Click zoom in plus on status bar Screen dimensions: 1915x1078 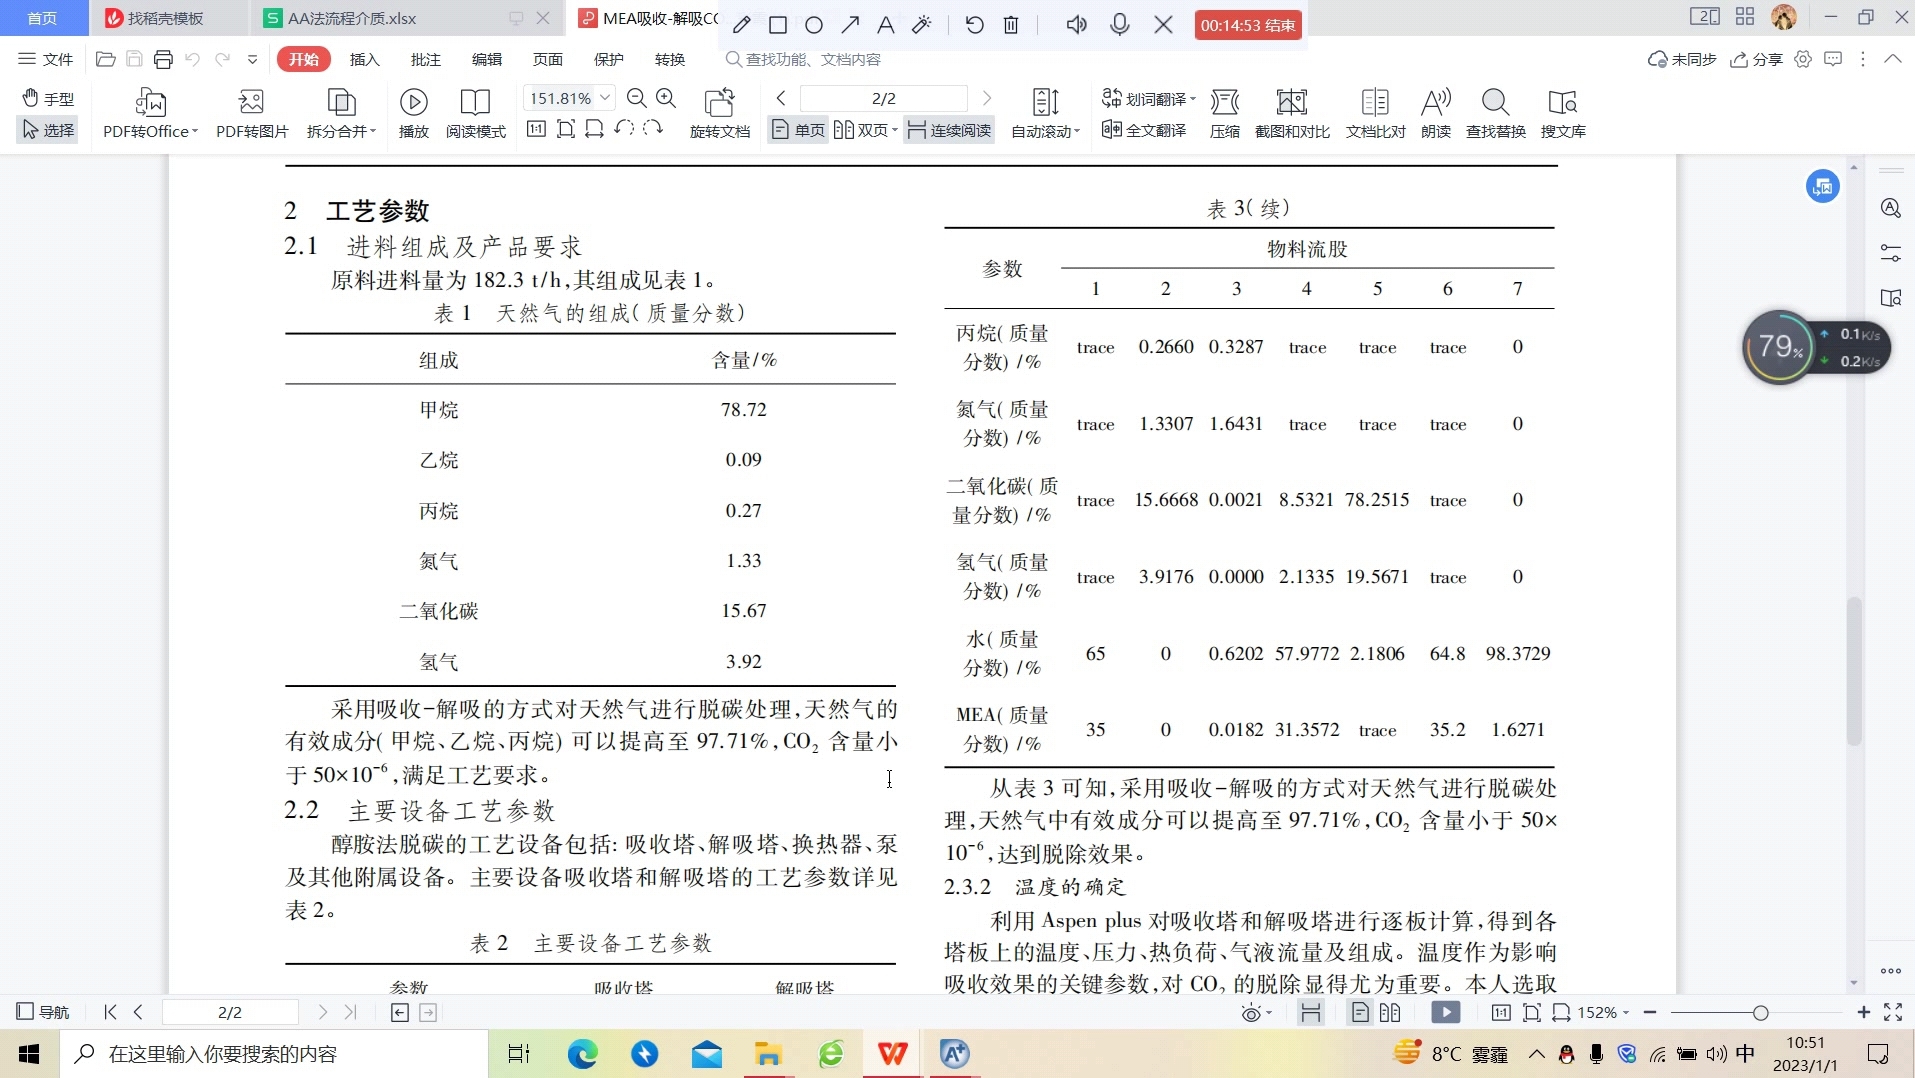(1863, 1012)
